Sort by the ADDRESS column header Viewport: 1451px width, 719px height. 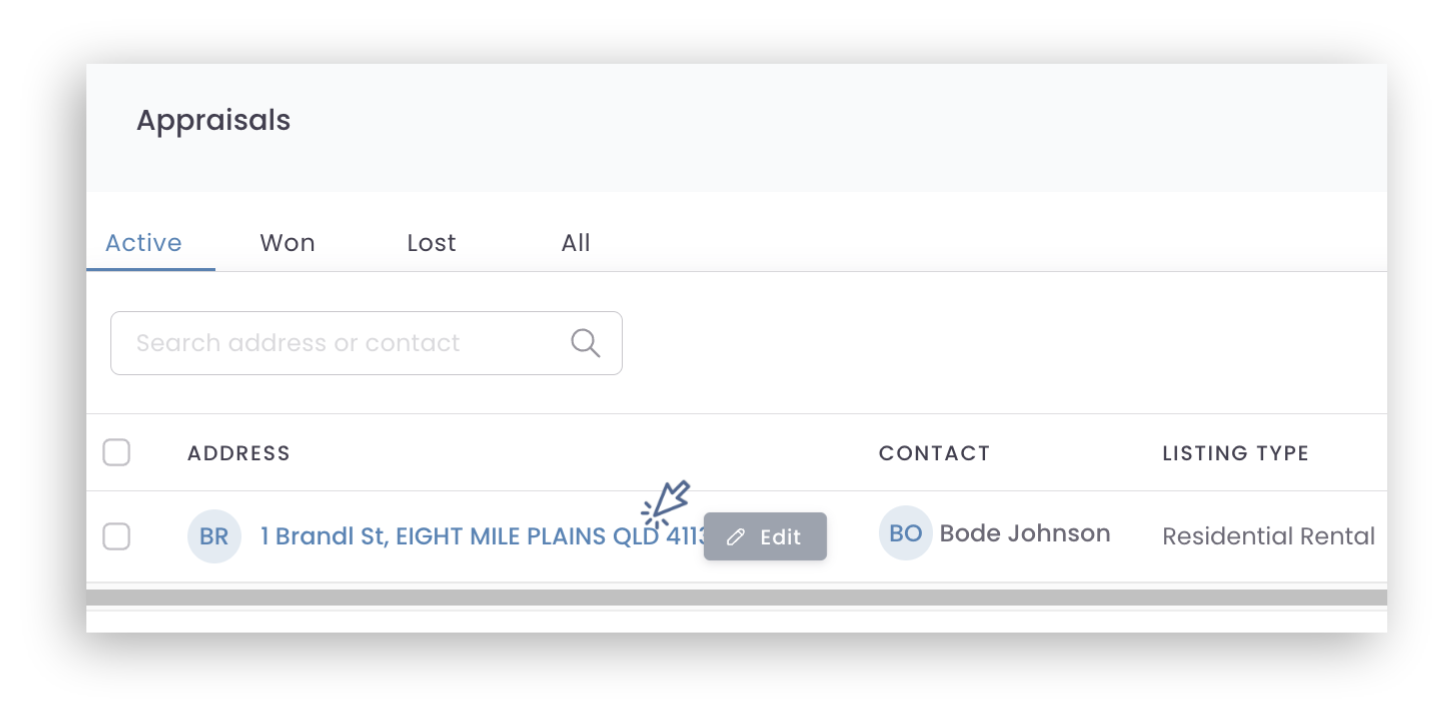pyautogui.click(x=239, y=454)
